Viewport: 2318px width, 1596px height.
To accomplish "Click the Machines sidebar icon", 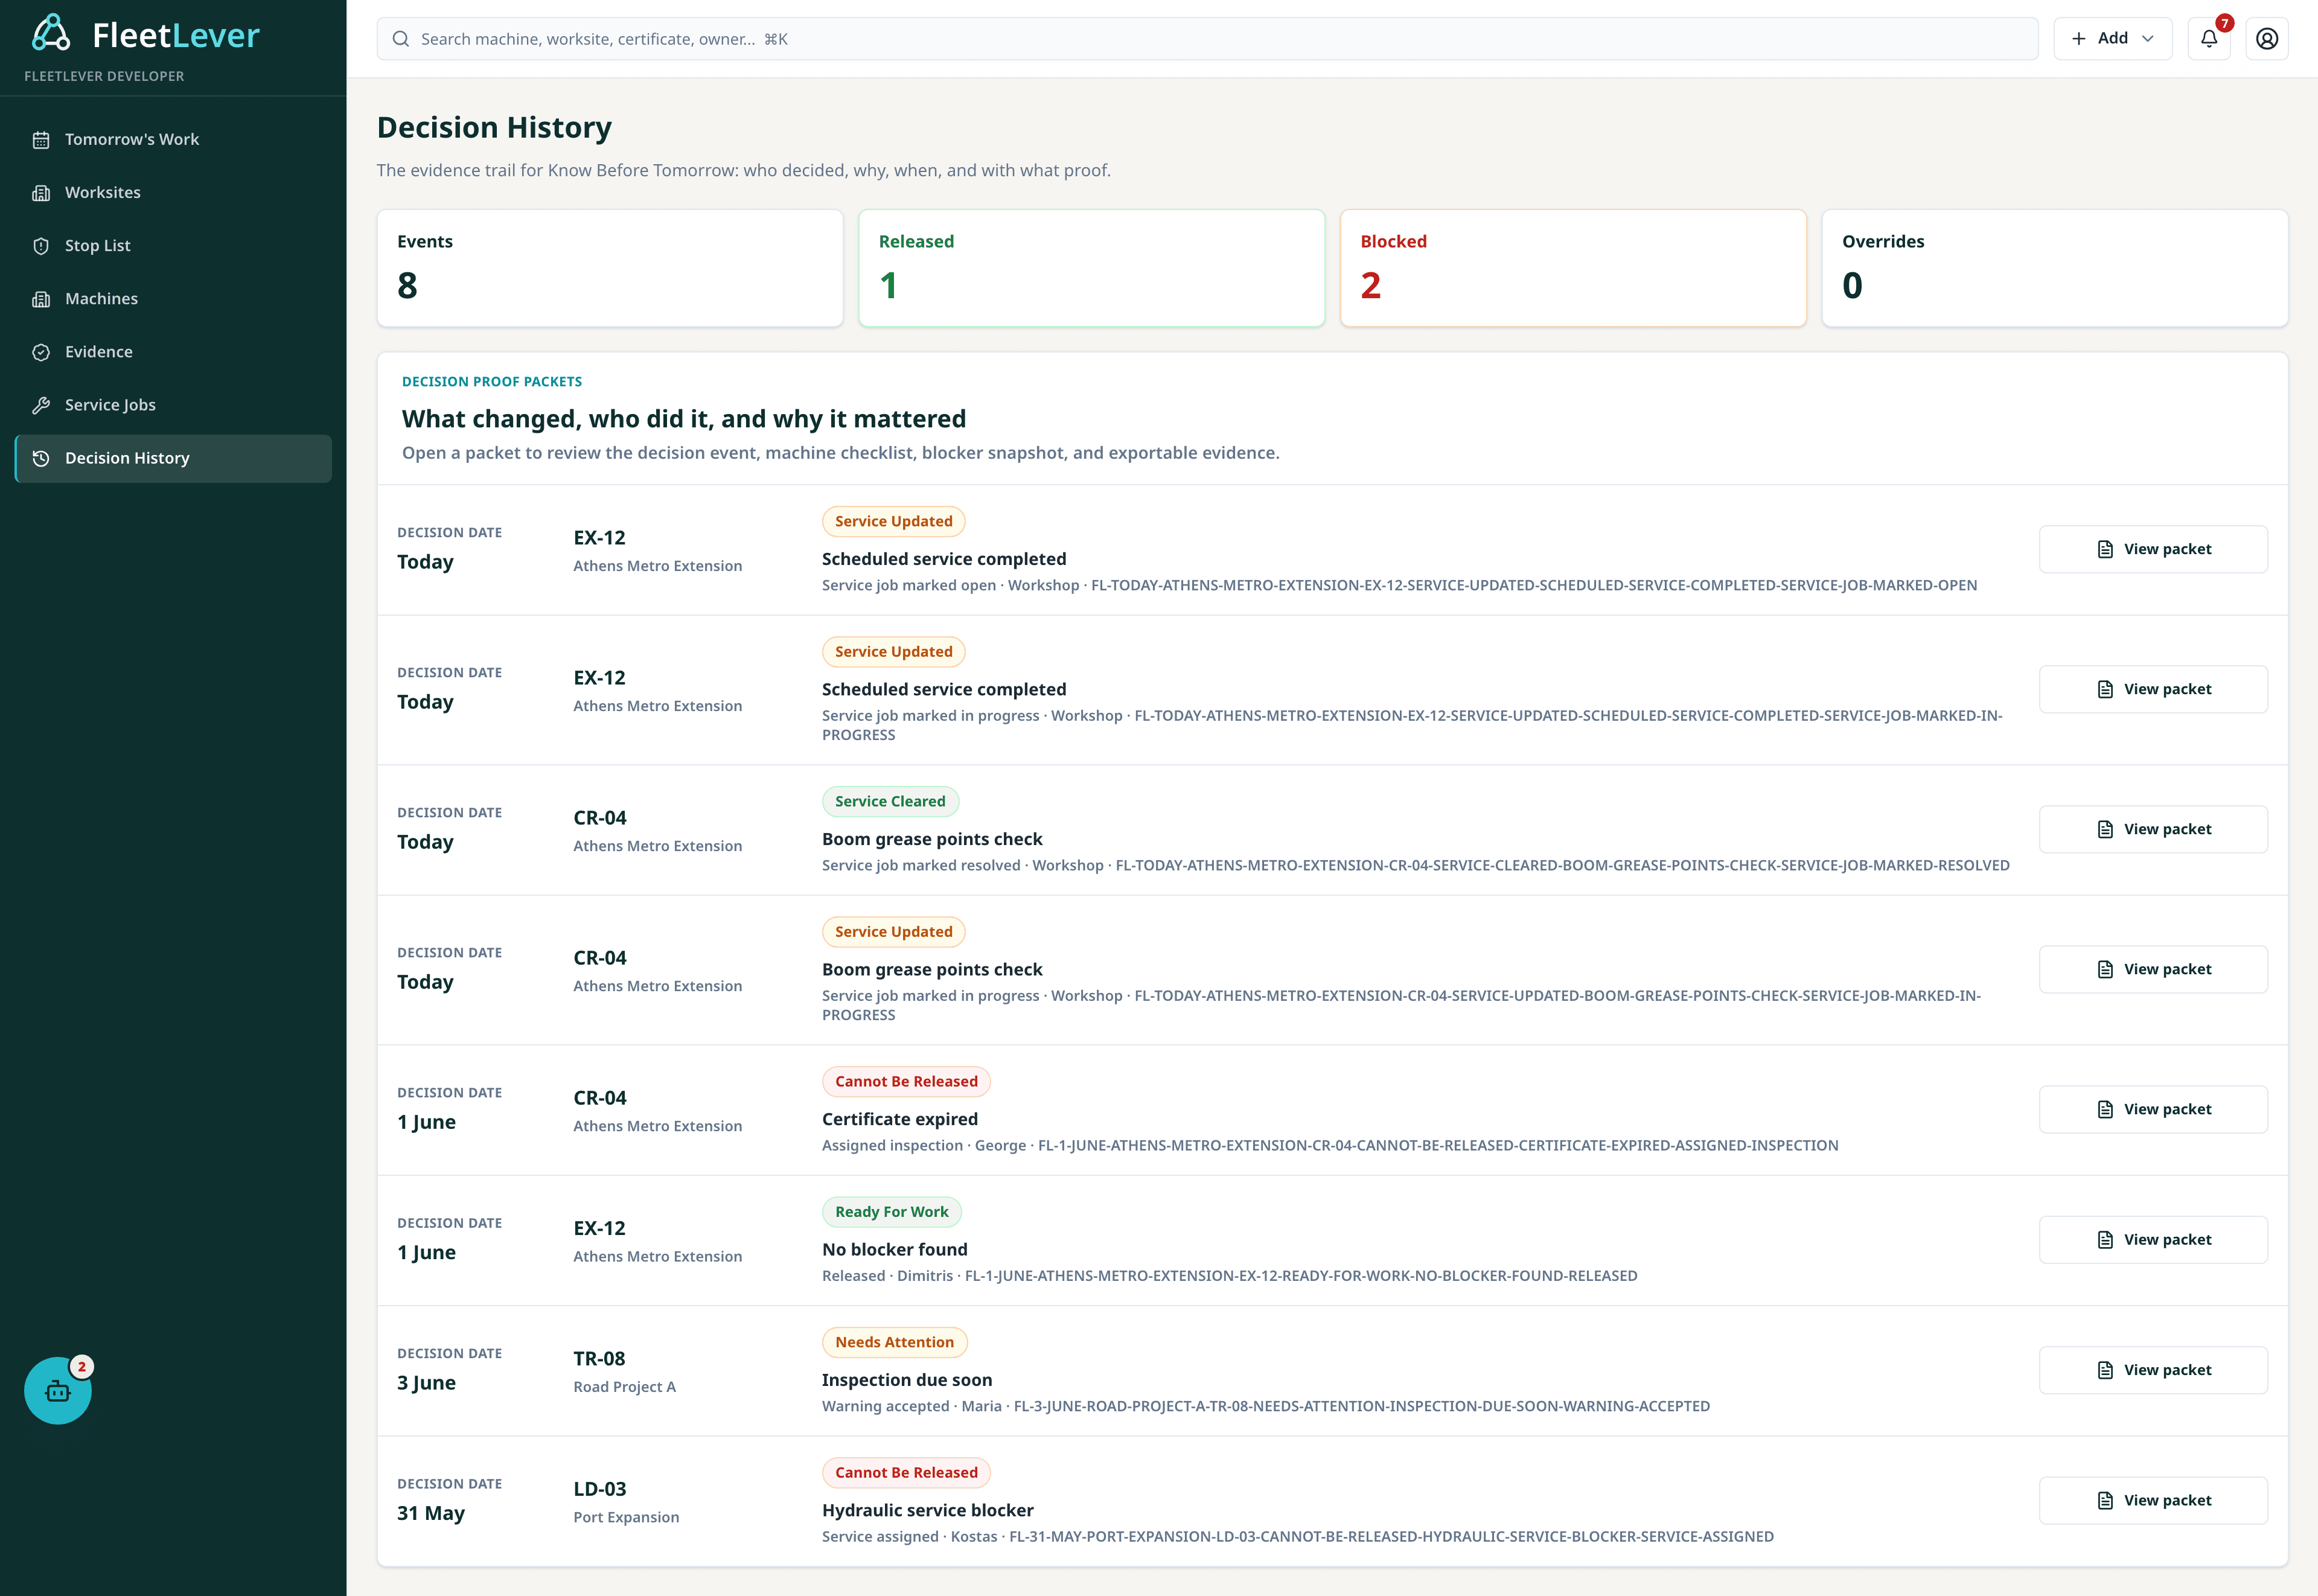I will (x=41, y=299).
